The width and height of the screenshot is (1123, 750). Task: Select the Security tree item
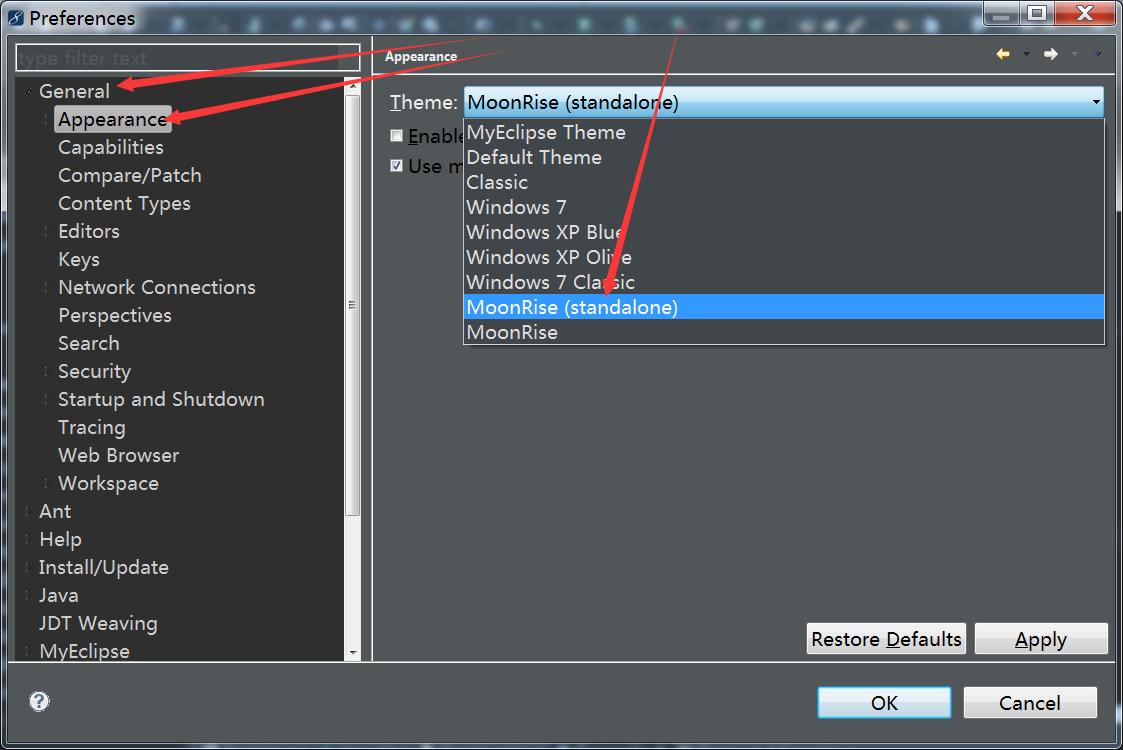(95, 371)
